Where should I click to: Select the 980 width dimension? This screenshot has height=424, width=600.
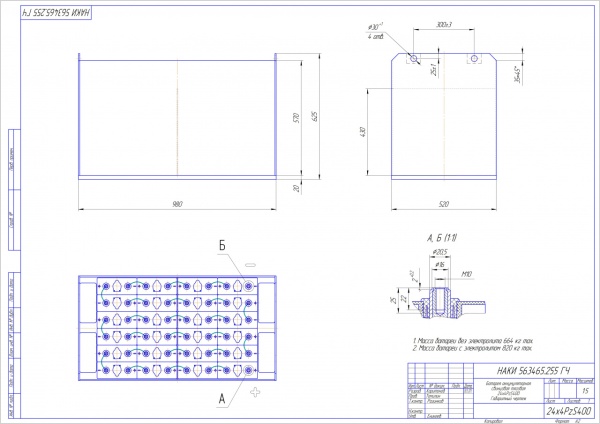[176, 204]
